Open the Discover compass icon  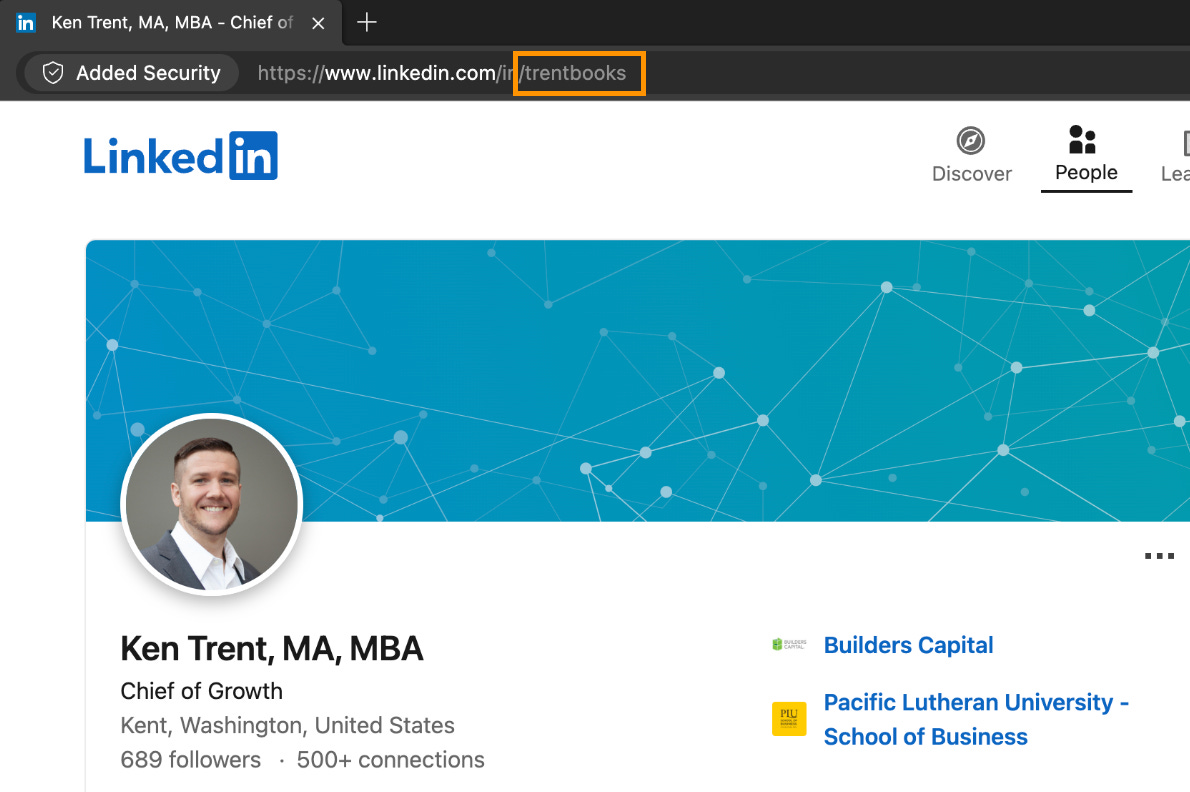pyautogui.click(x=971, y=141)
